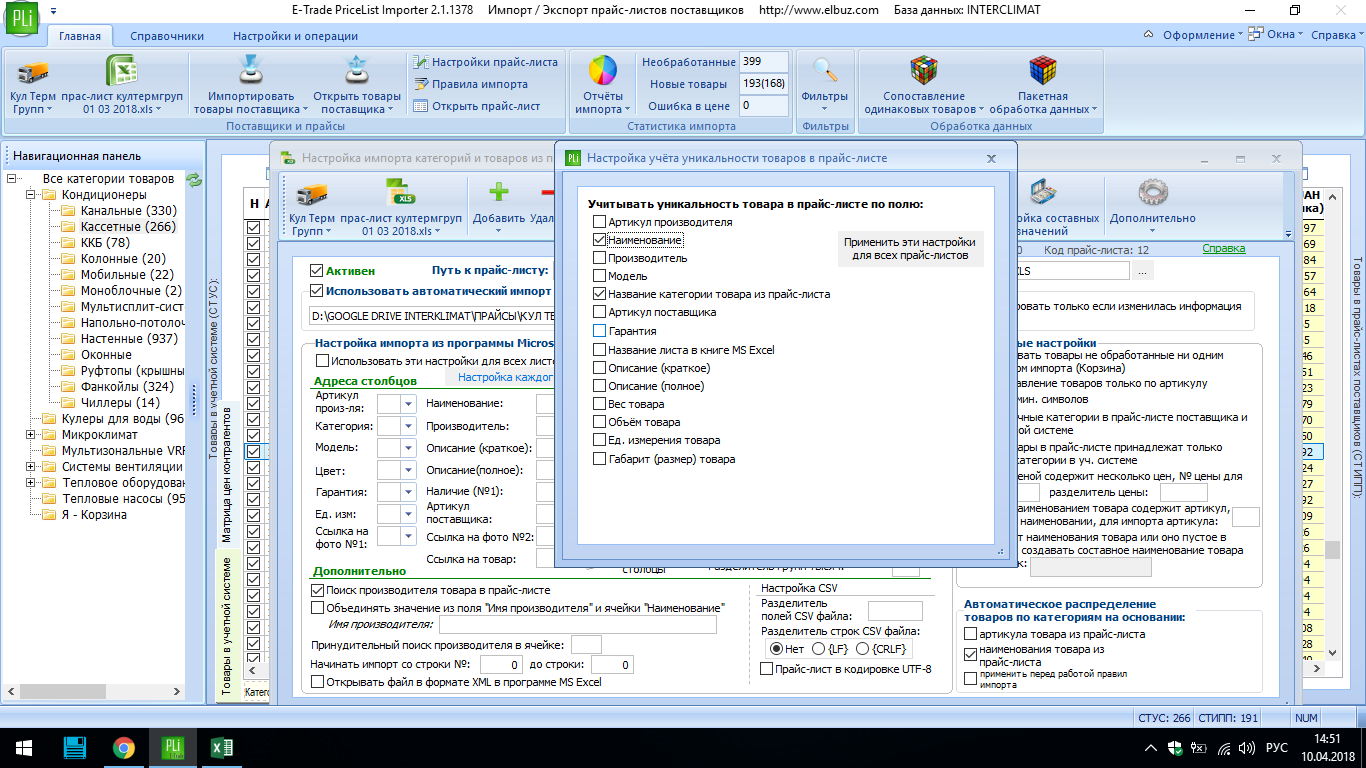Click the PLi application logo button

20,19
